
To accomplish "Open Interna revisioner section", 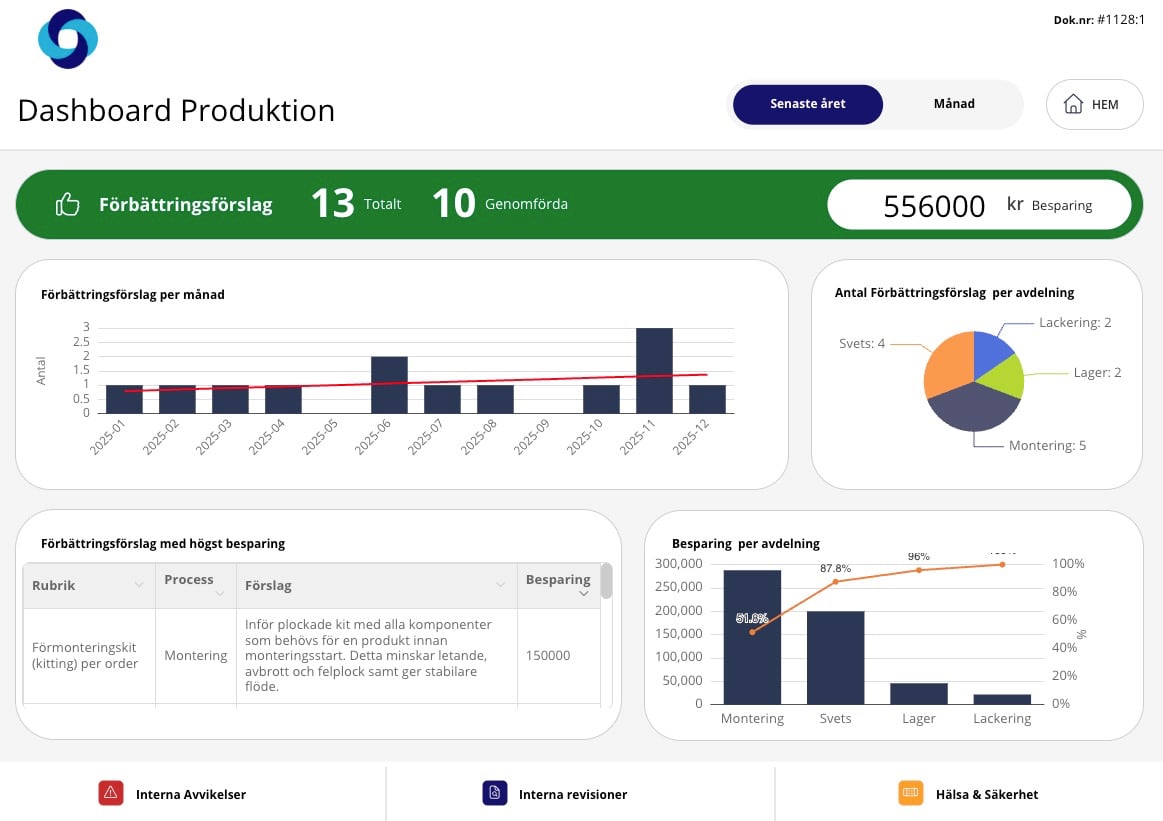I will pyautogui.click(x=573, y=794).
